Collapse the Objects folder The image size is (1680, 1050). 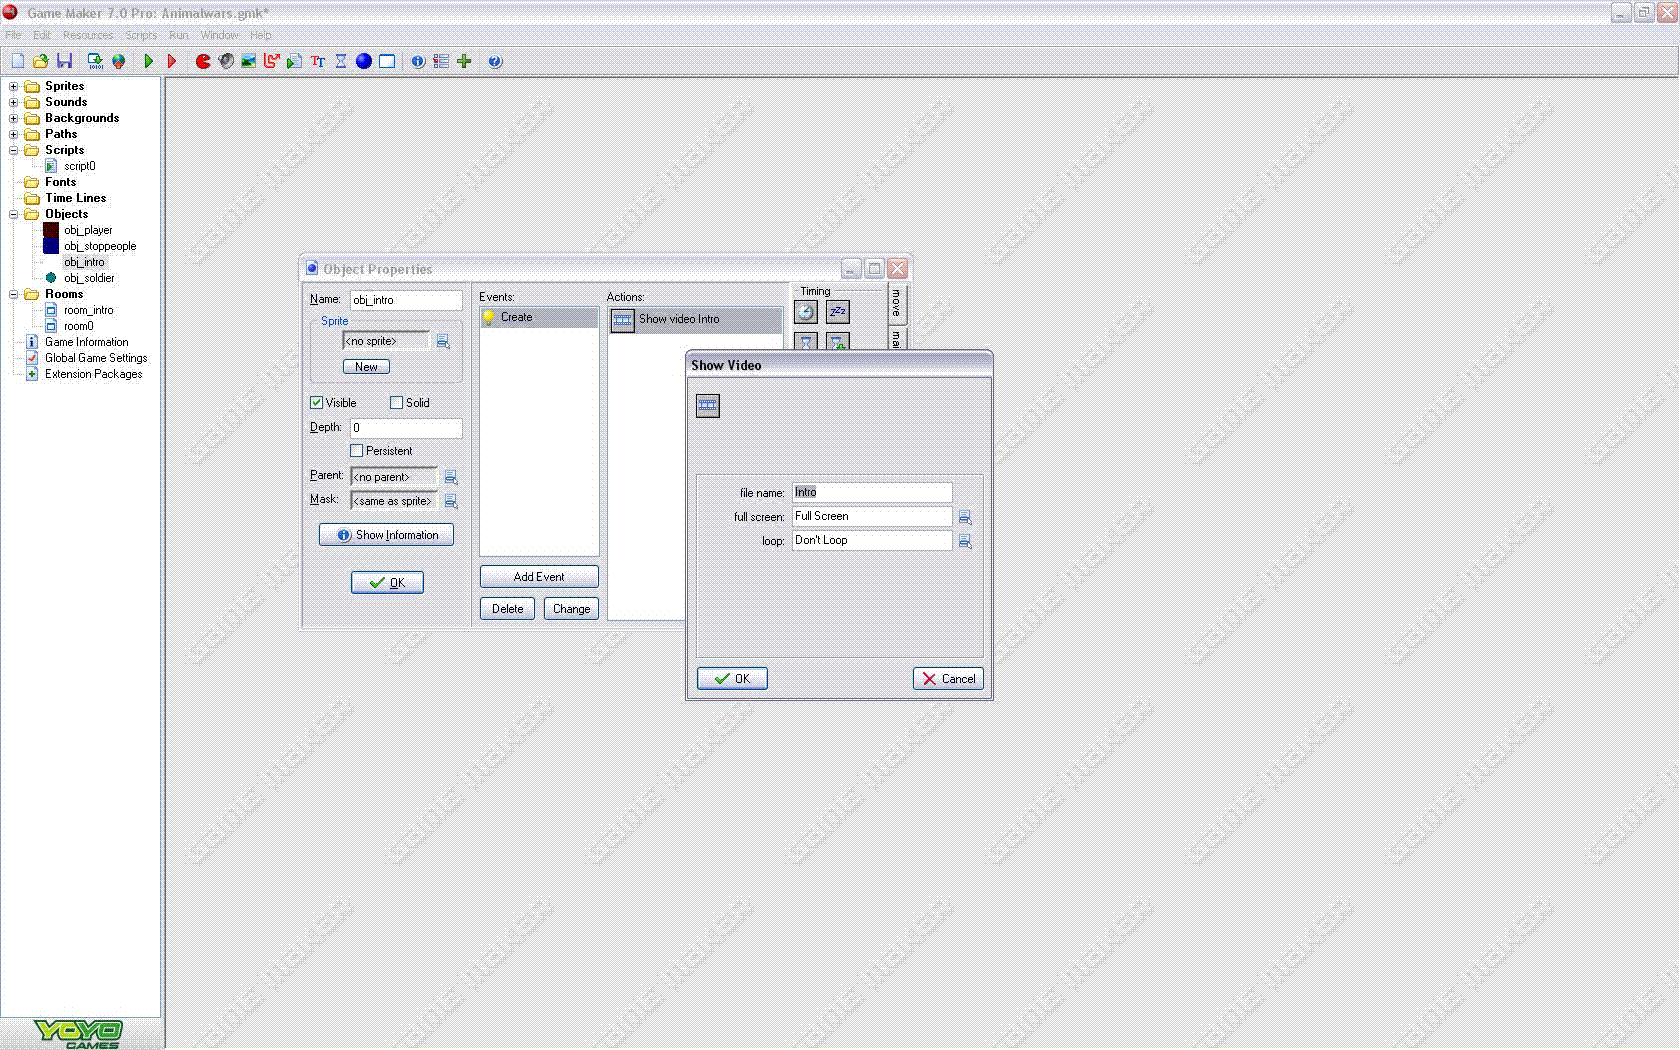coord(14,214)
